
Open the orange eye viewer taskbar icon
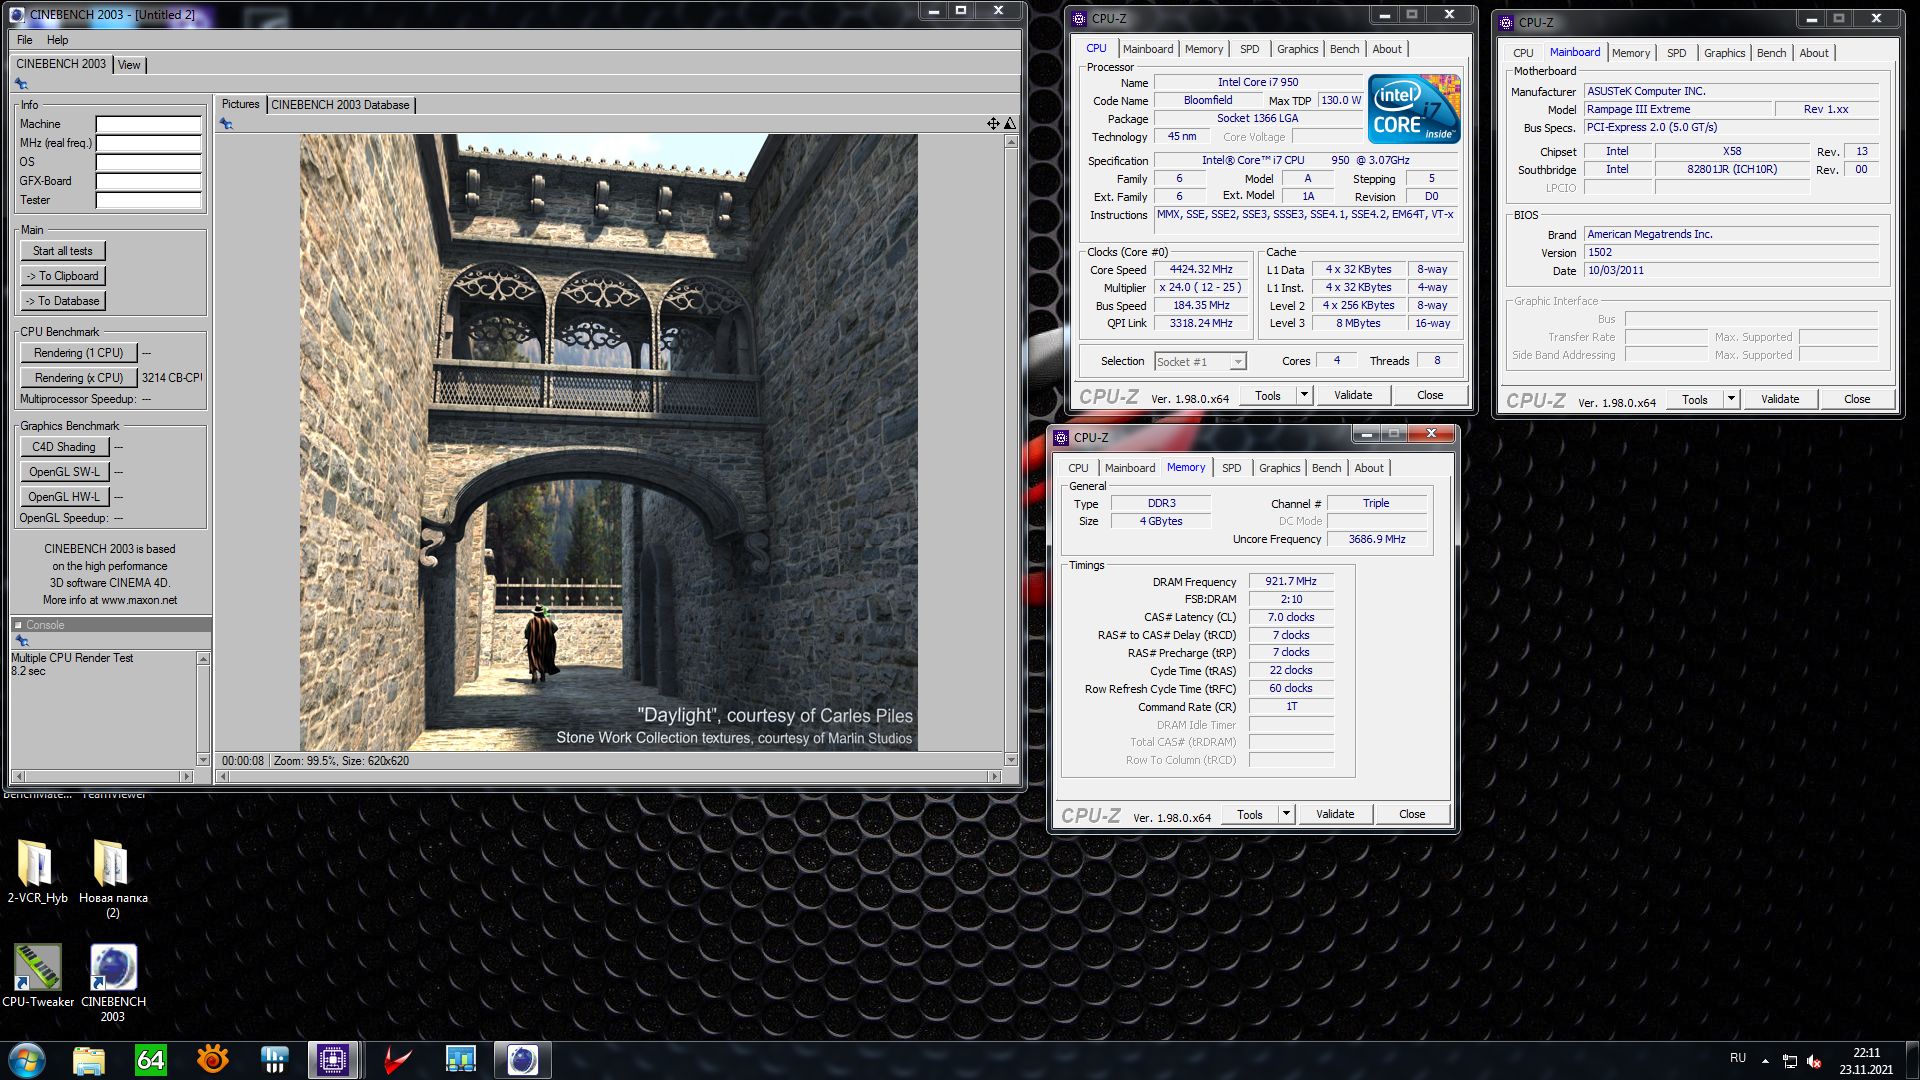click(x=213, y=1059)
